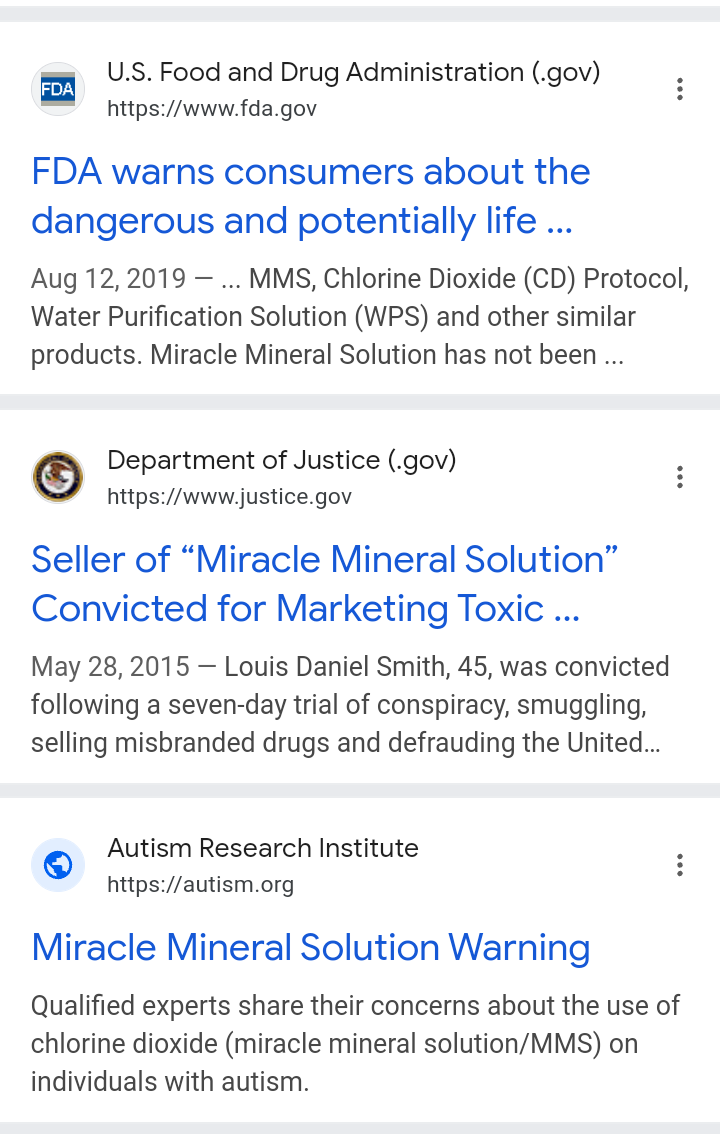Click the "May 28, 2015" date text
Screen dimensions: 720x1134
pyautogui.click(x=110, y=667)
